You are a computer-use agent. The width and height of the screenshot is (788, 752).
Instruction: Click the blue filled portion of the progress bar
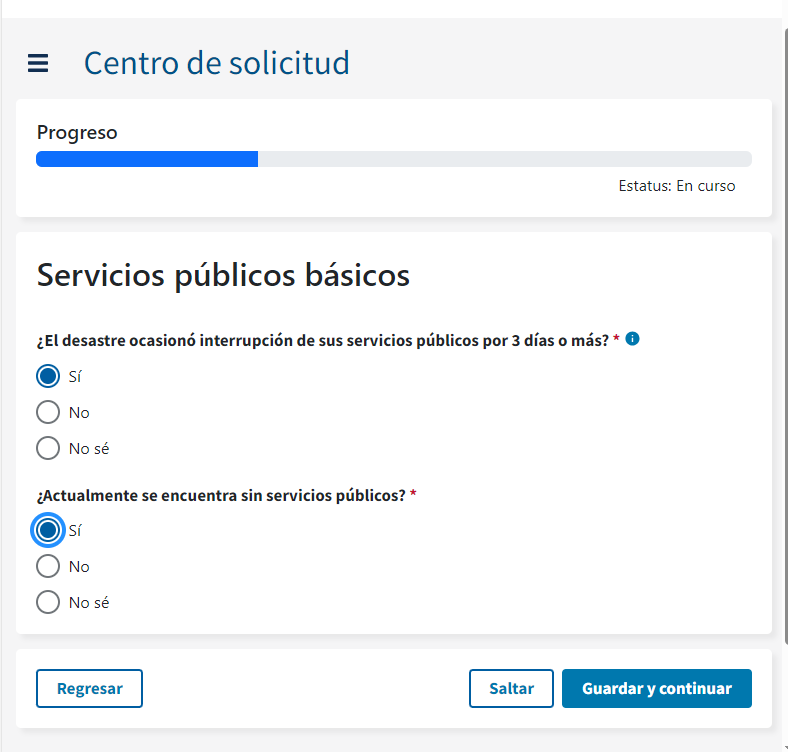tap(147, 159)
